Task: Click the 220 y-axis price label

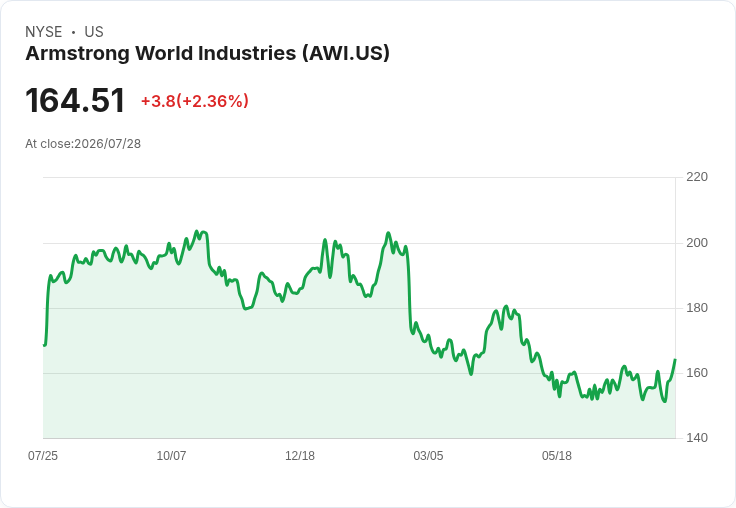Action: tap(697, 177)
